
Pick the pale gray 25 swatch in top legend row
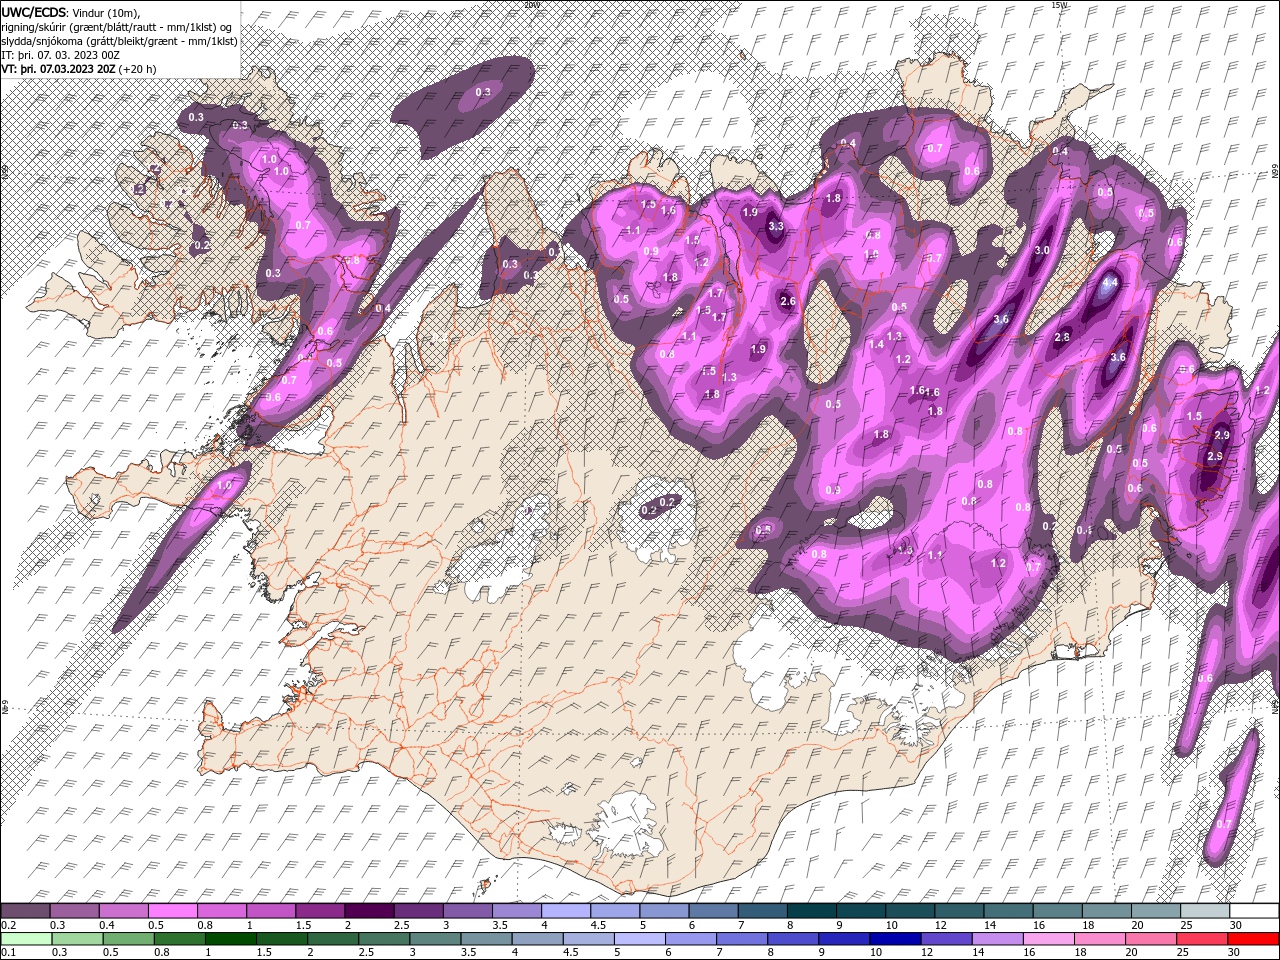[1204, 911]
